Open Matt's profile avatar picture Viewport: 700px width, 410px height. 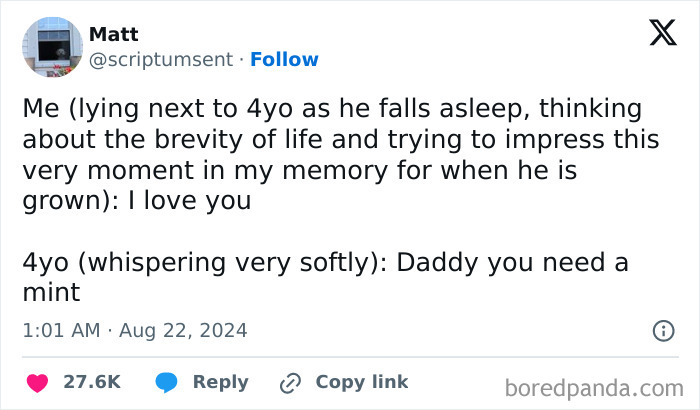click(x=52, y=47)
